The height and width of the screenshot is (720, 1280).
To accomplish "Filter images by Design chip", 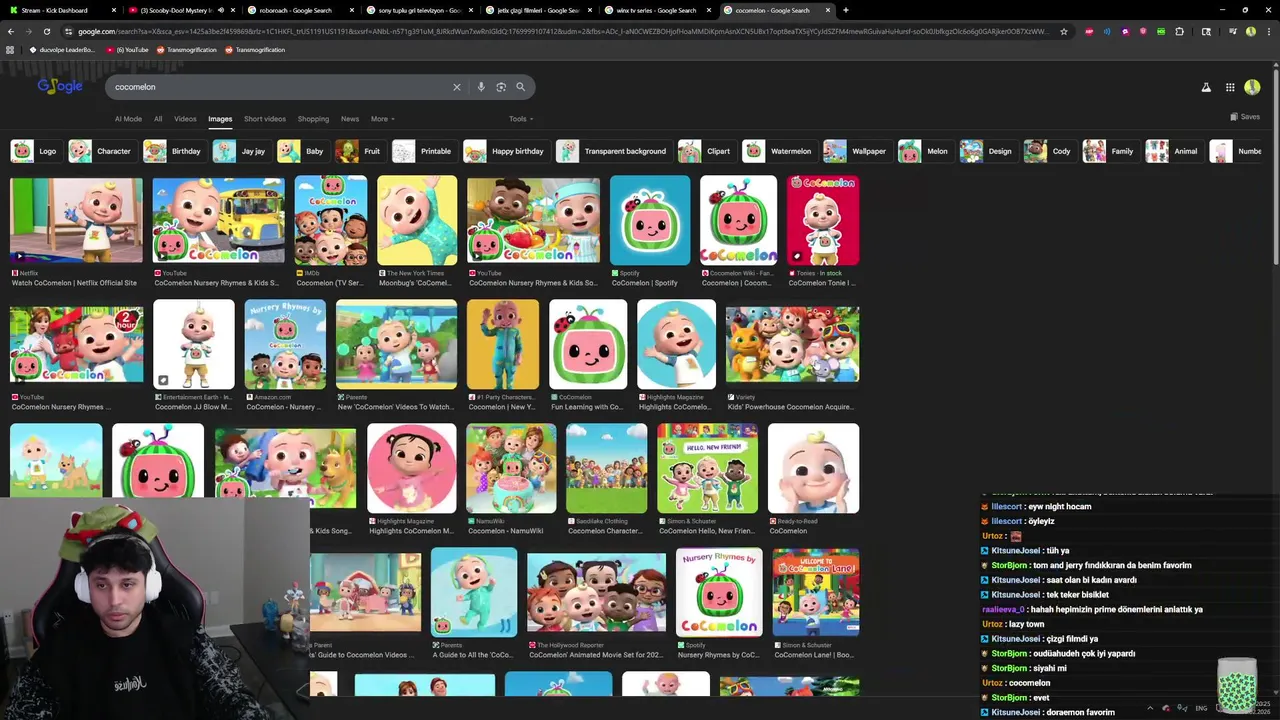I will click(x=987, y=151).
